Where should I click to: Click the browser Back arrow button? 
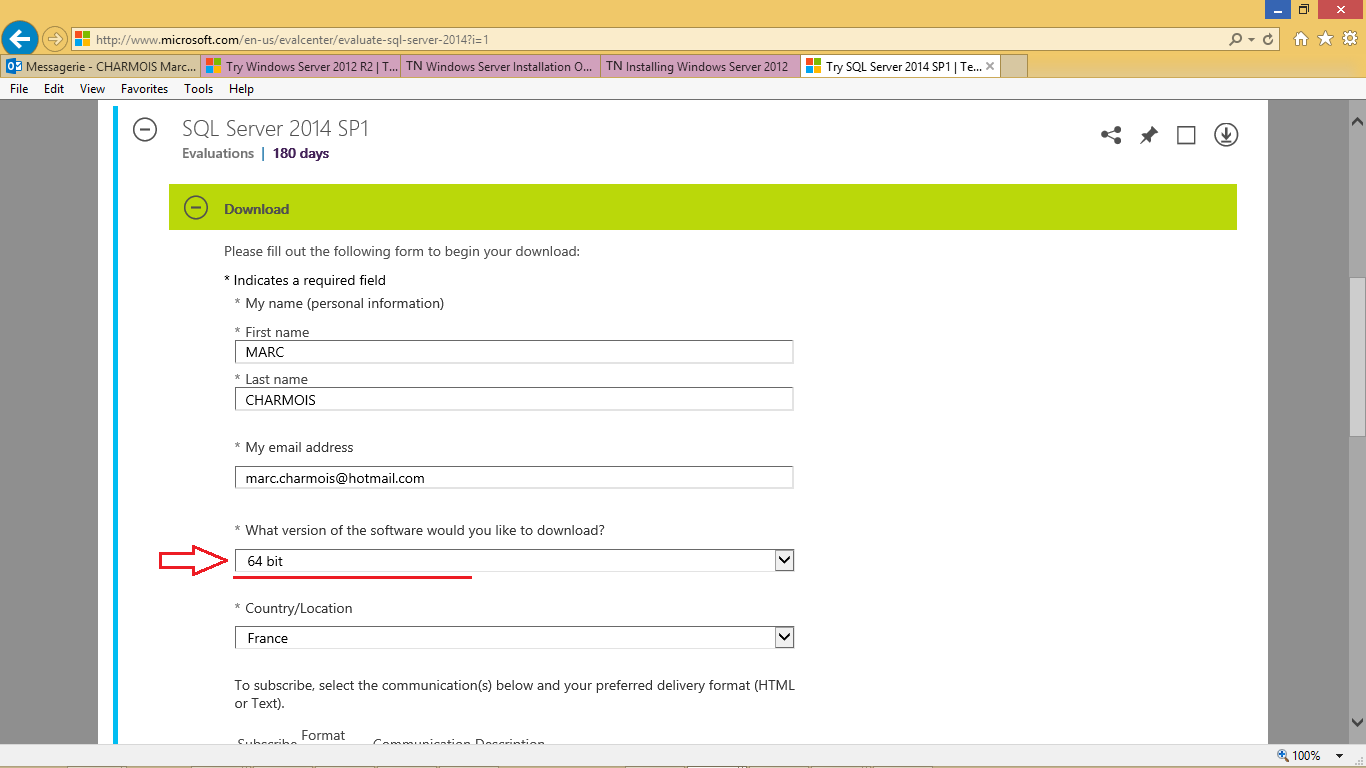pos(20,39)
